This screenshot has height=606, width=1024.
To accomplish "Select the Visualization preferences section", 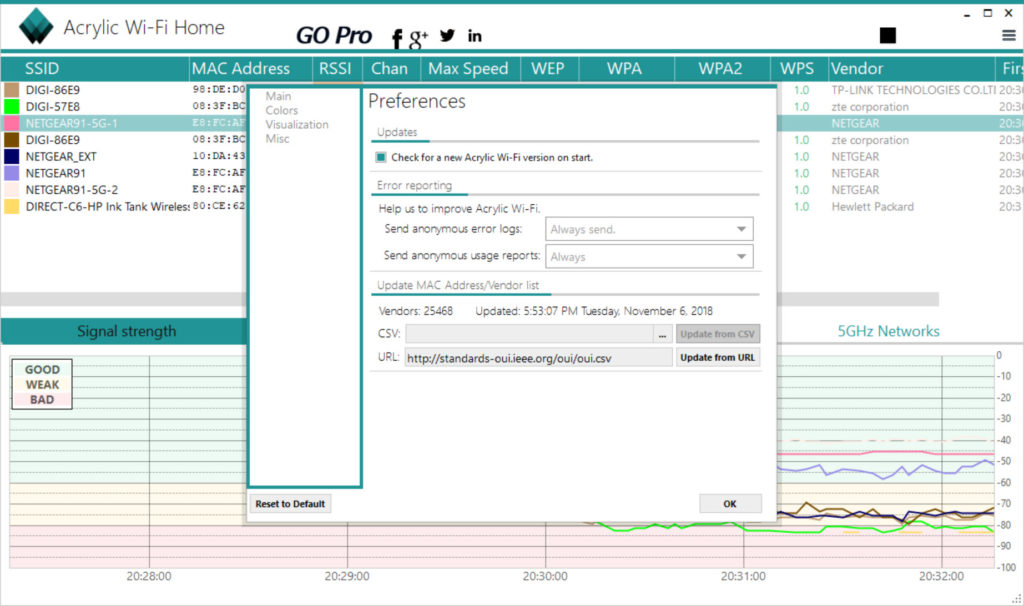I will pos(297,124).
